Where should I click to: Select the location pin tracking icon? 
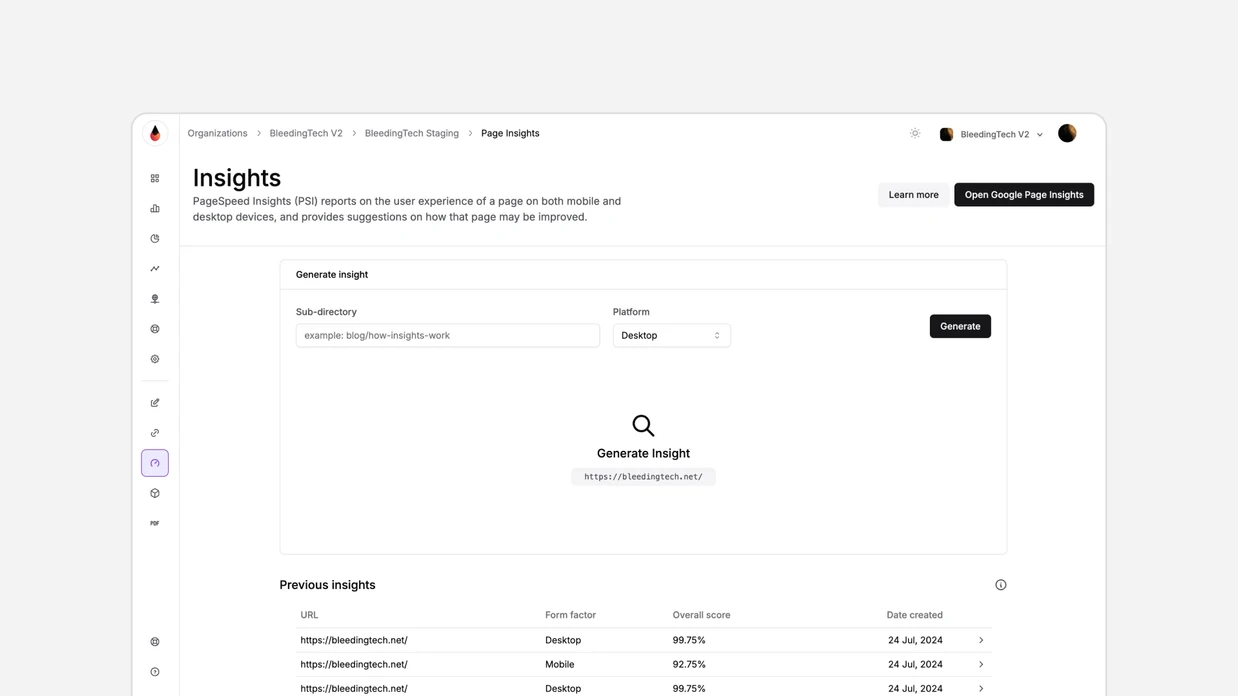tap(154, 298)
